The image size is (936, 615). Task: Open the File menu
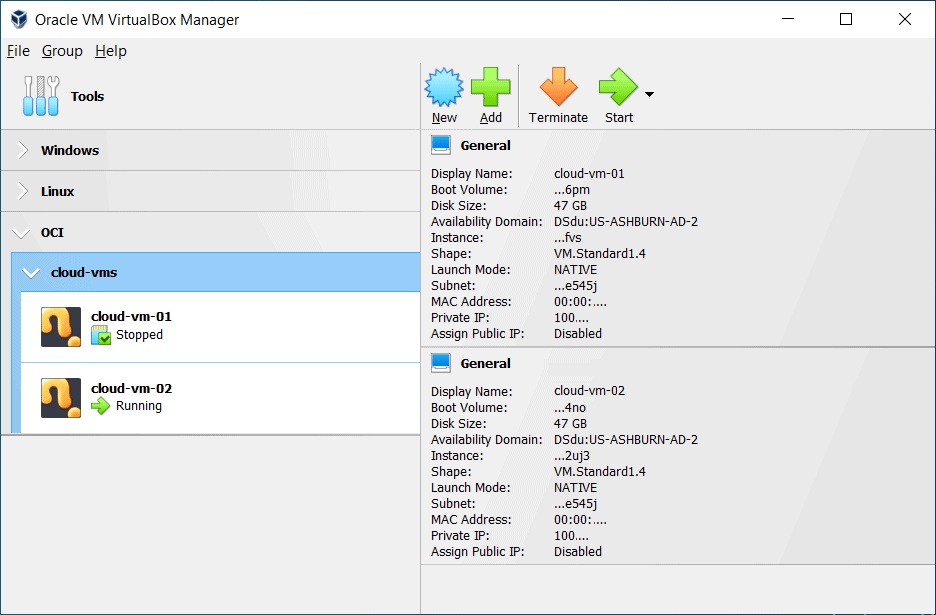coord(18,51)
